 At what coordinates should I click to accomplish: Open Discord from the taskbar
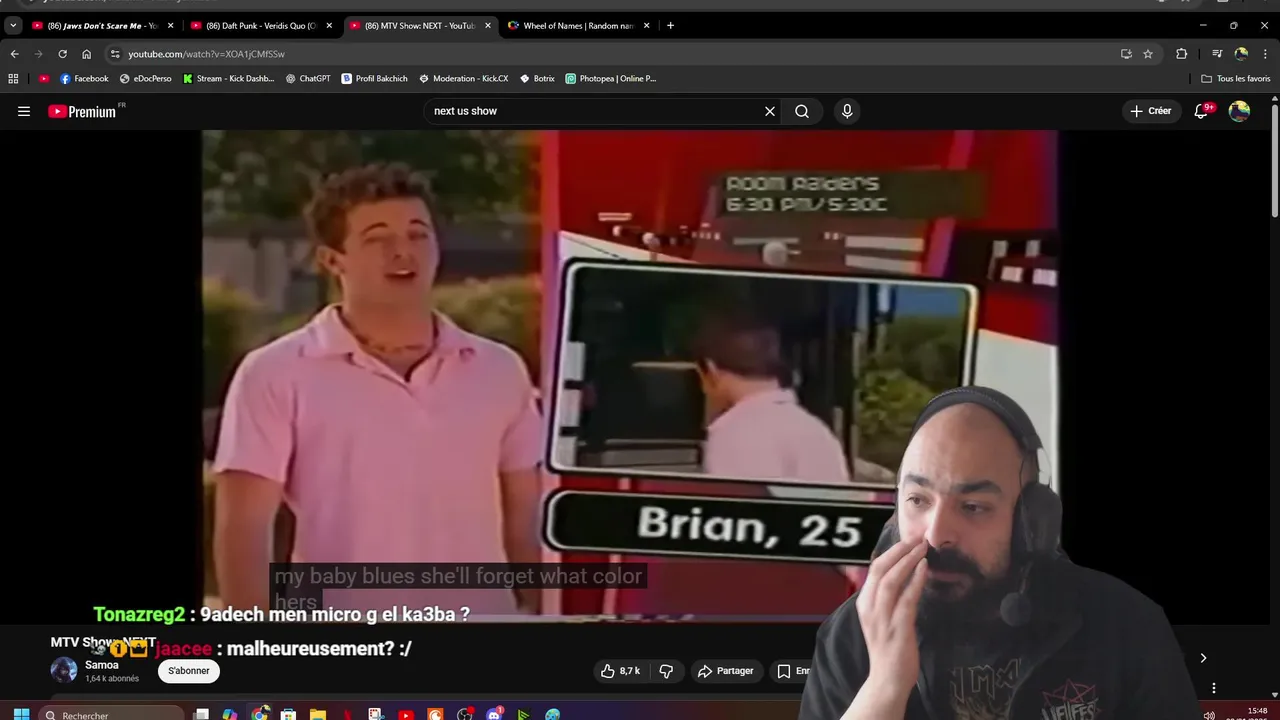pos(494,715)
